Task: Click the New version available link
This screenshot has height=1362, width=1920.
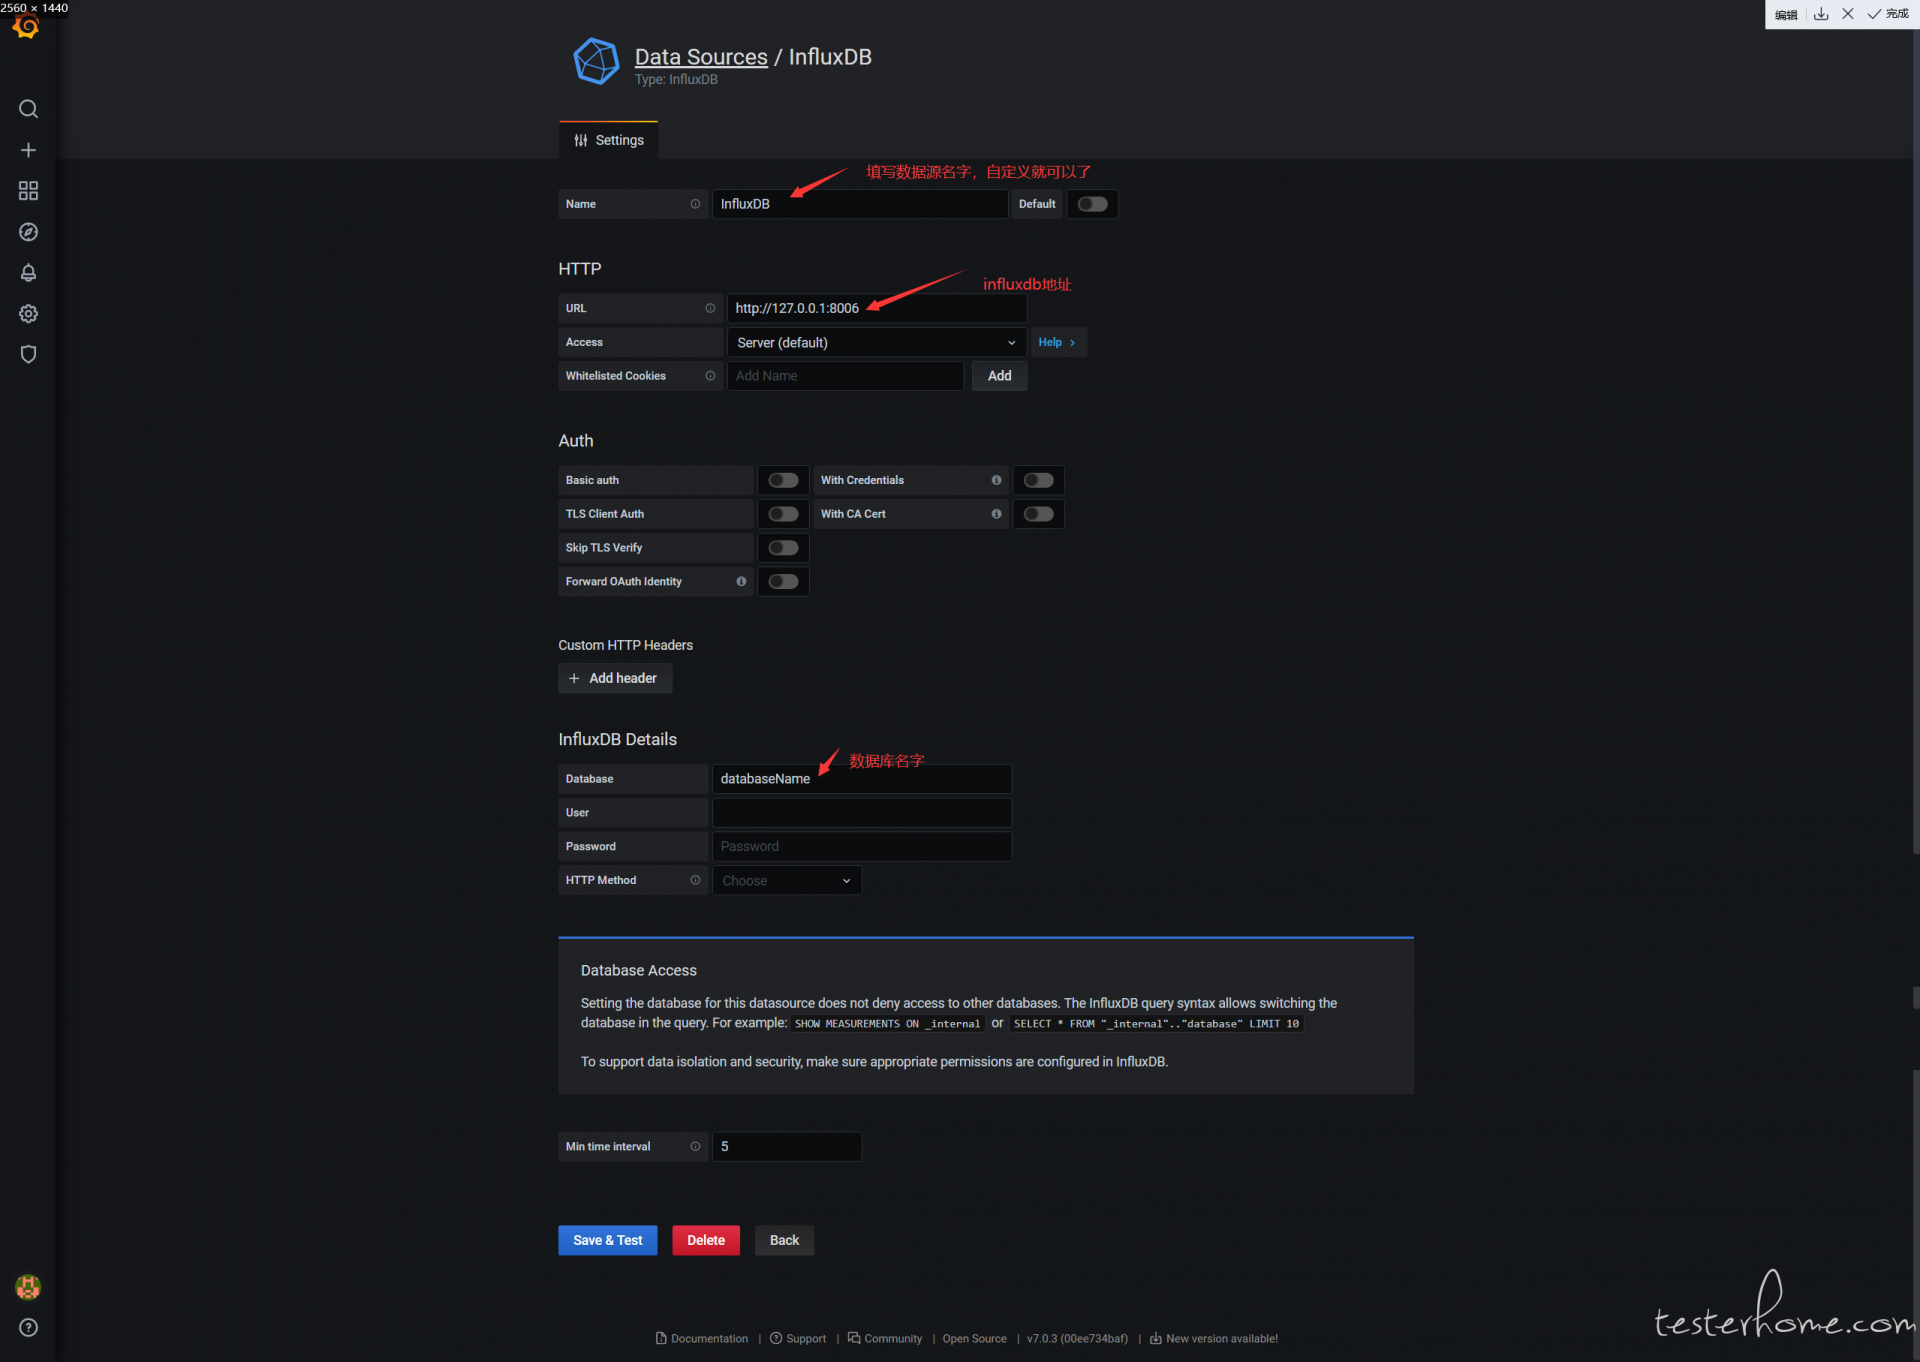Action: coord(1214,1338)
